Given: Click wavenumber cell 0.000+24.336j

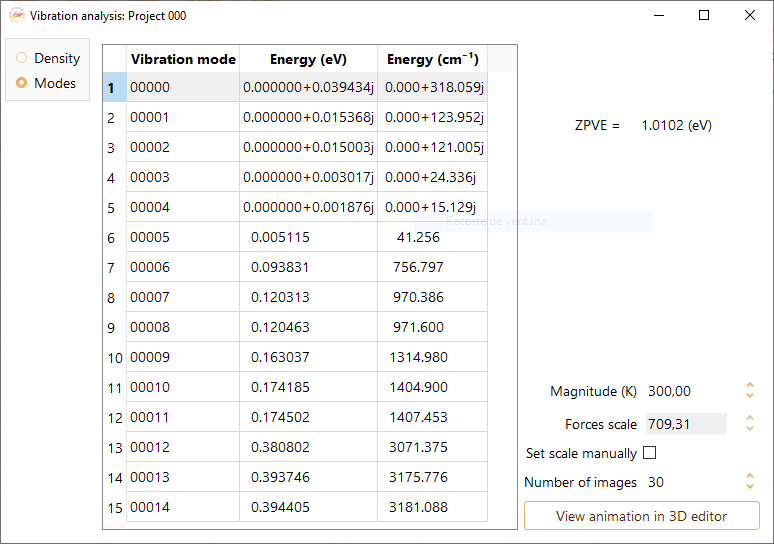Looking at the screenshot, I should tap(432, 177).
